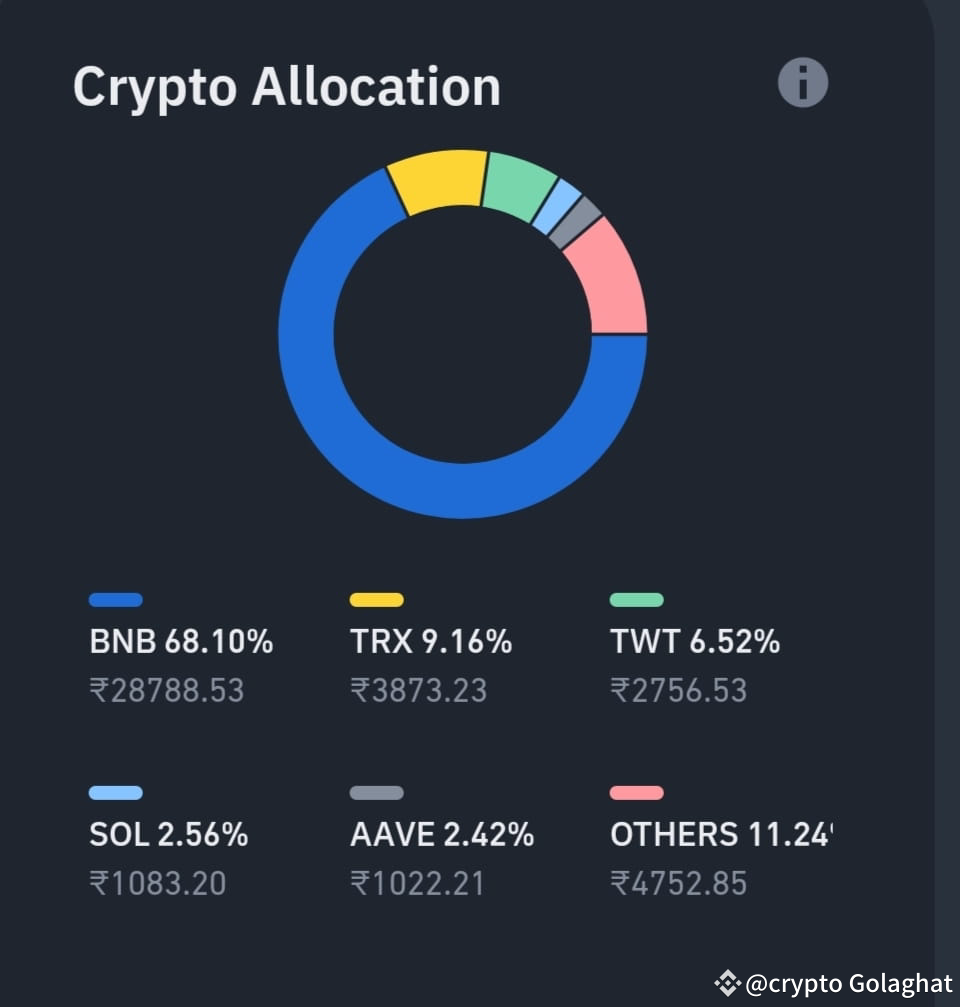960x1007 pixels.
Task: Click the BNB 68.10% text
Action: (x=178, y=642)
